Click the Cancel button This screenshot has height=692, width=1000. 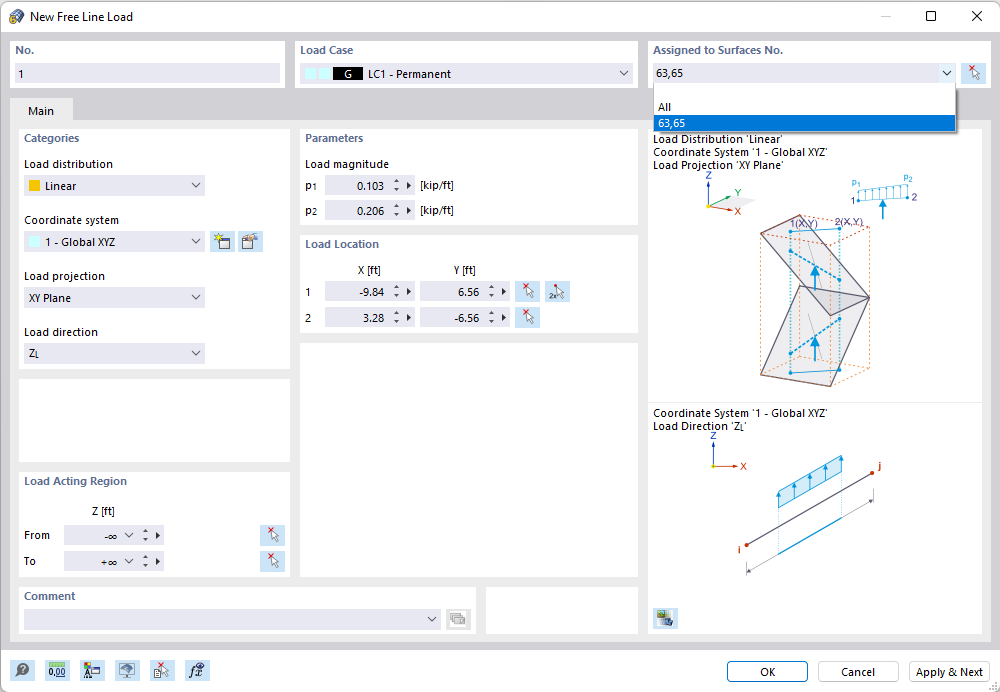[x=858, y=672]
